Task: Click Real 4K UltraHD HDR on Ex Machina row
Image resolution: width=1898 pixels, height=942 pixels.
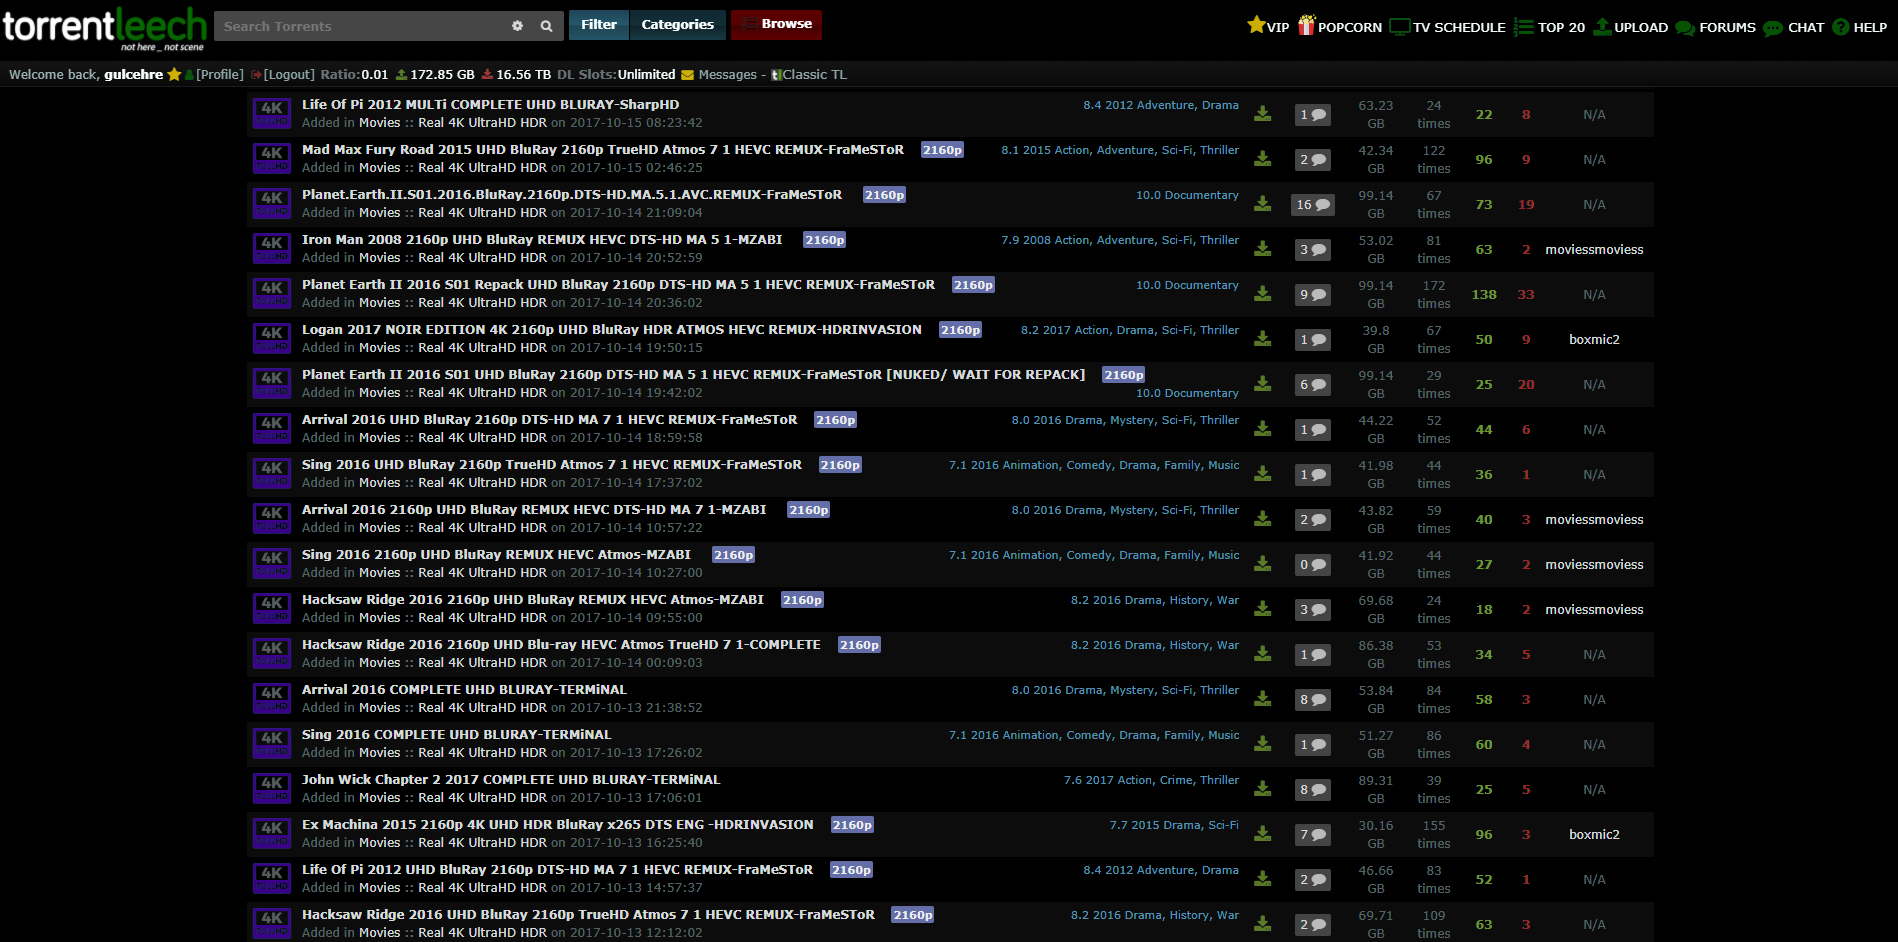Action: pyautogui.click(x=482, y=843)
